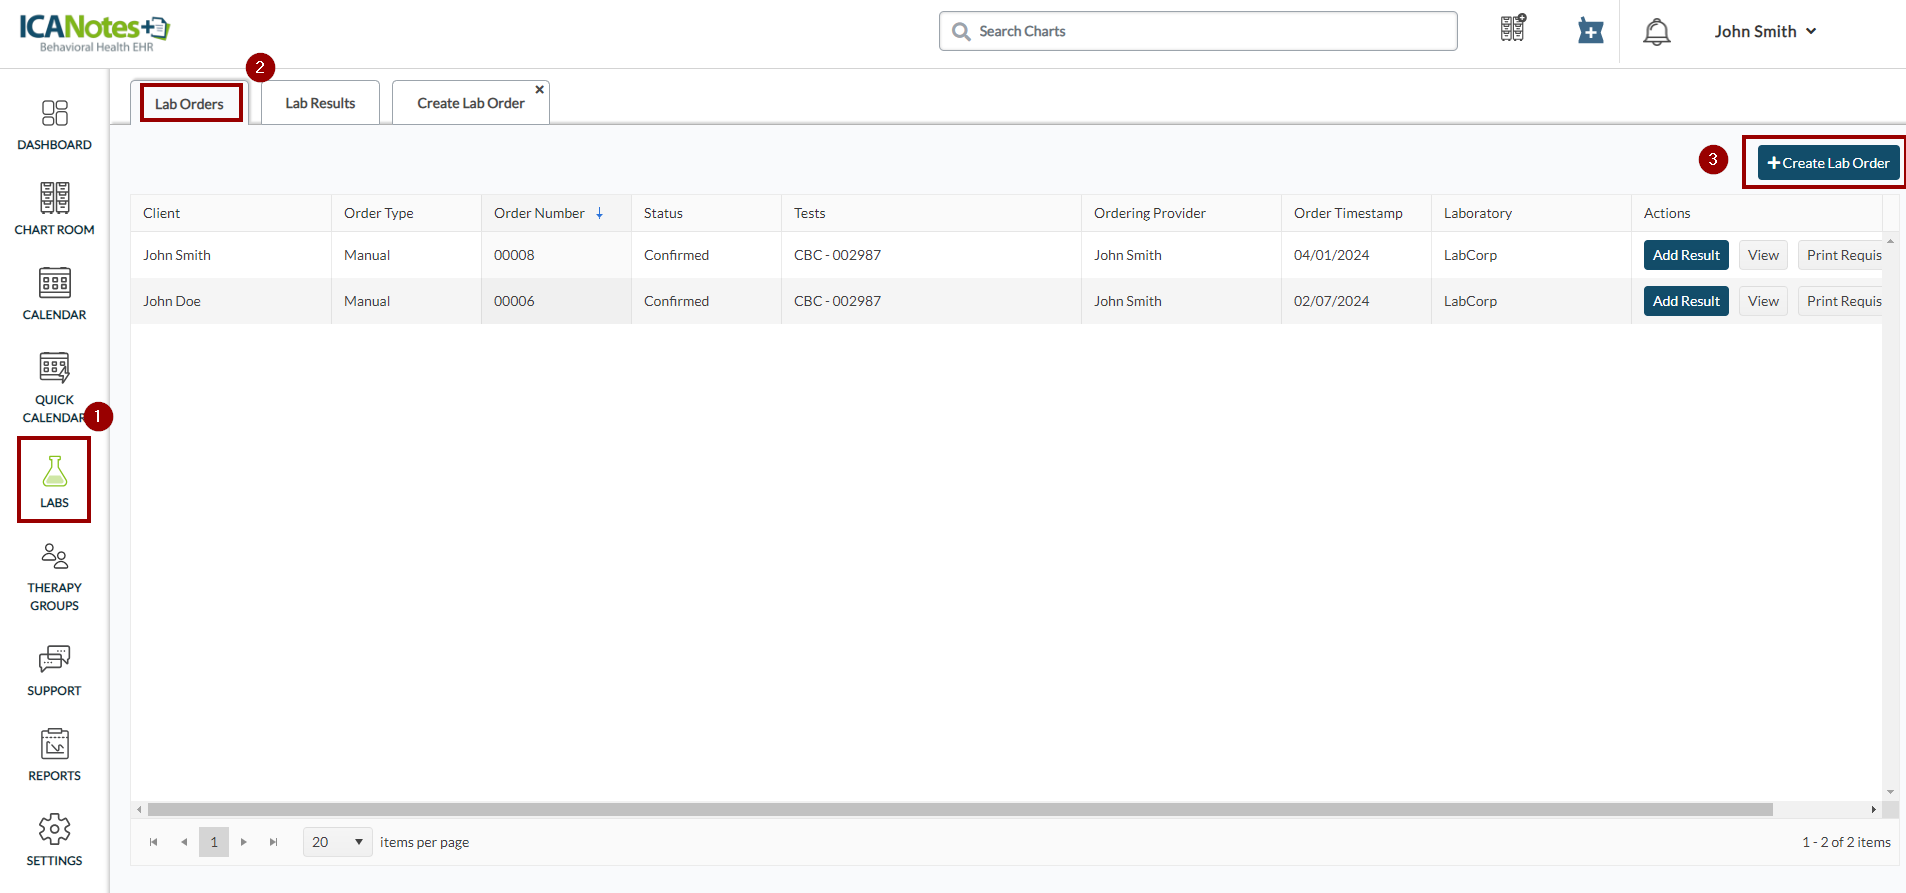The height and width of the screenshot is (893, 1906).
Task: Open Therapy Groups in sidebar
Action: point(54,576)
